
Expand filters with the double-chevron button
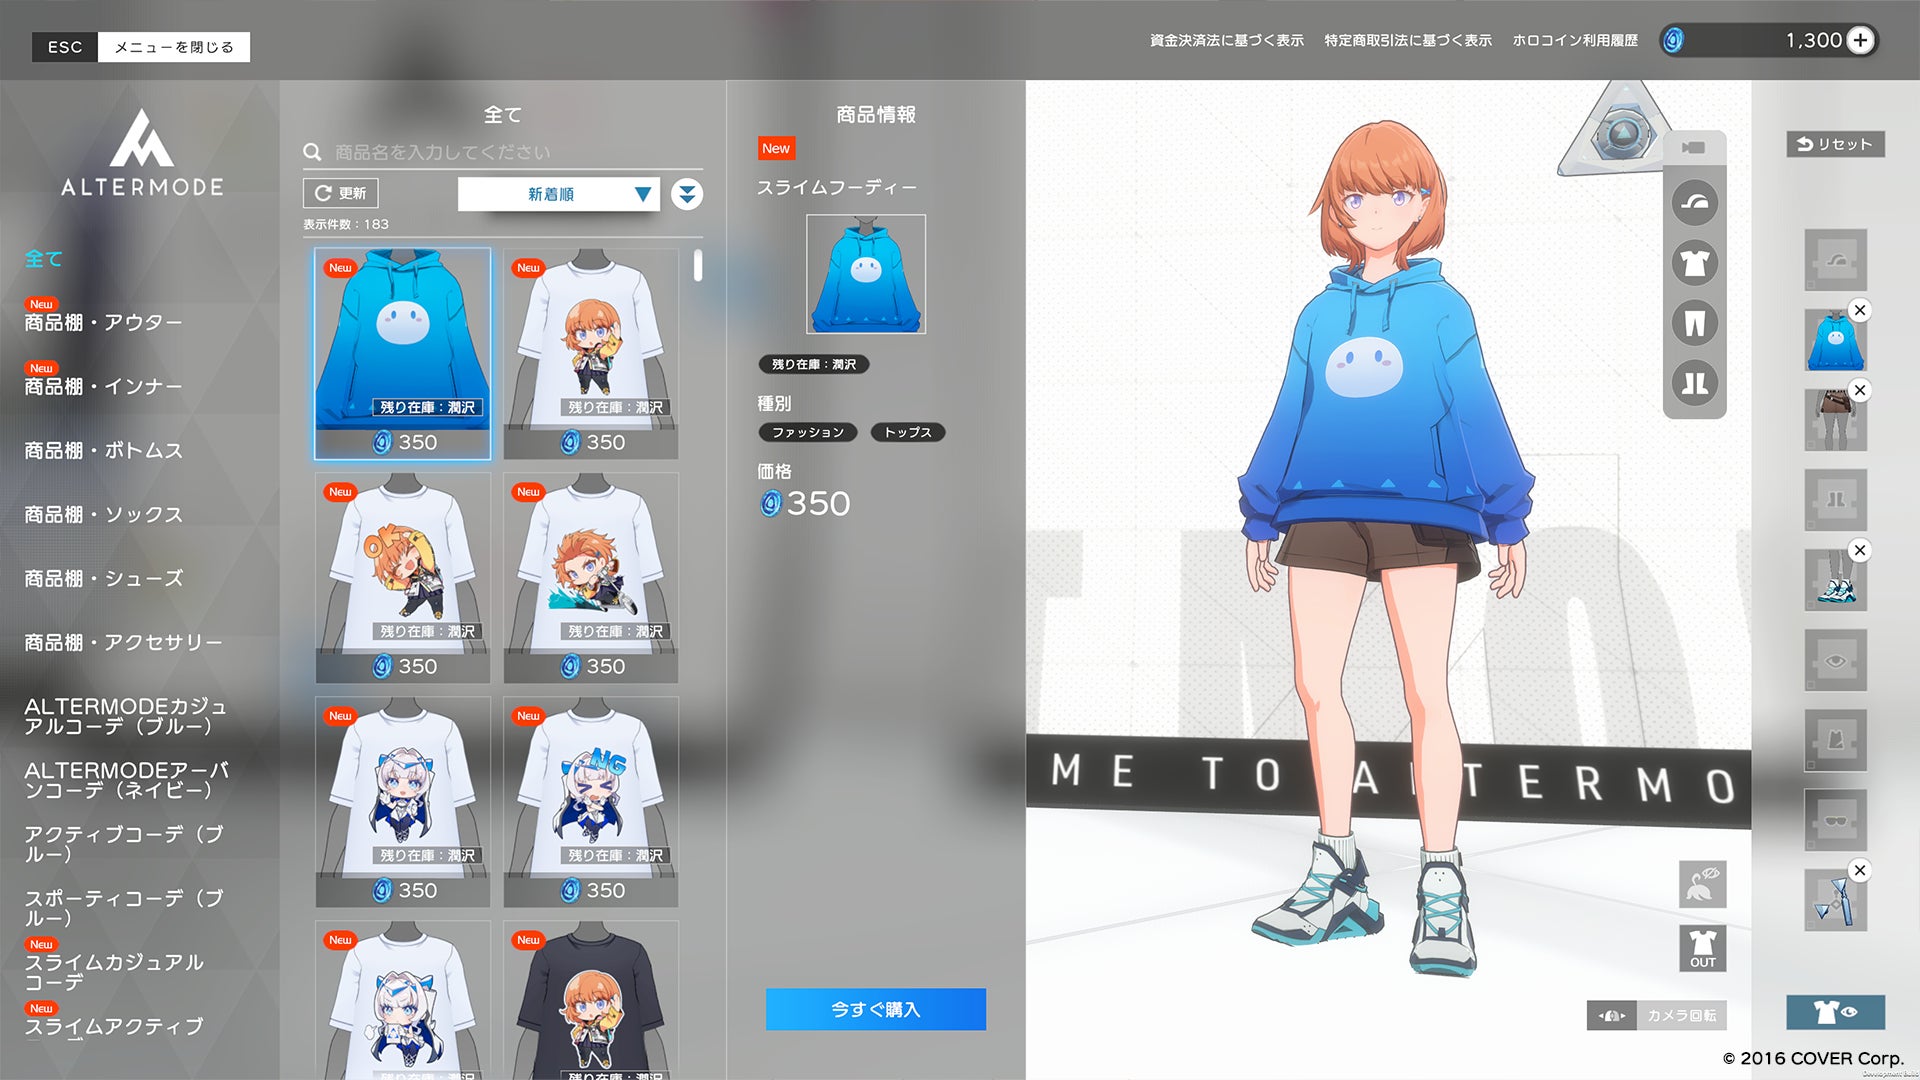click(x=687, y=194)
